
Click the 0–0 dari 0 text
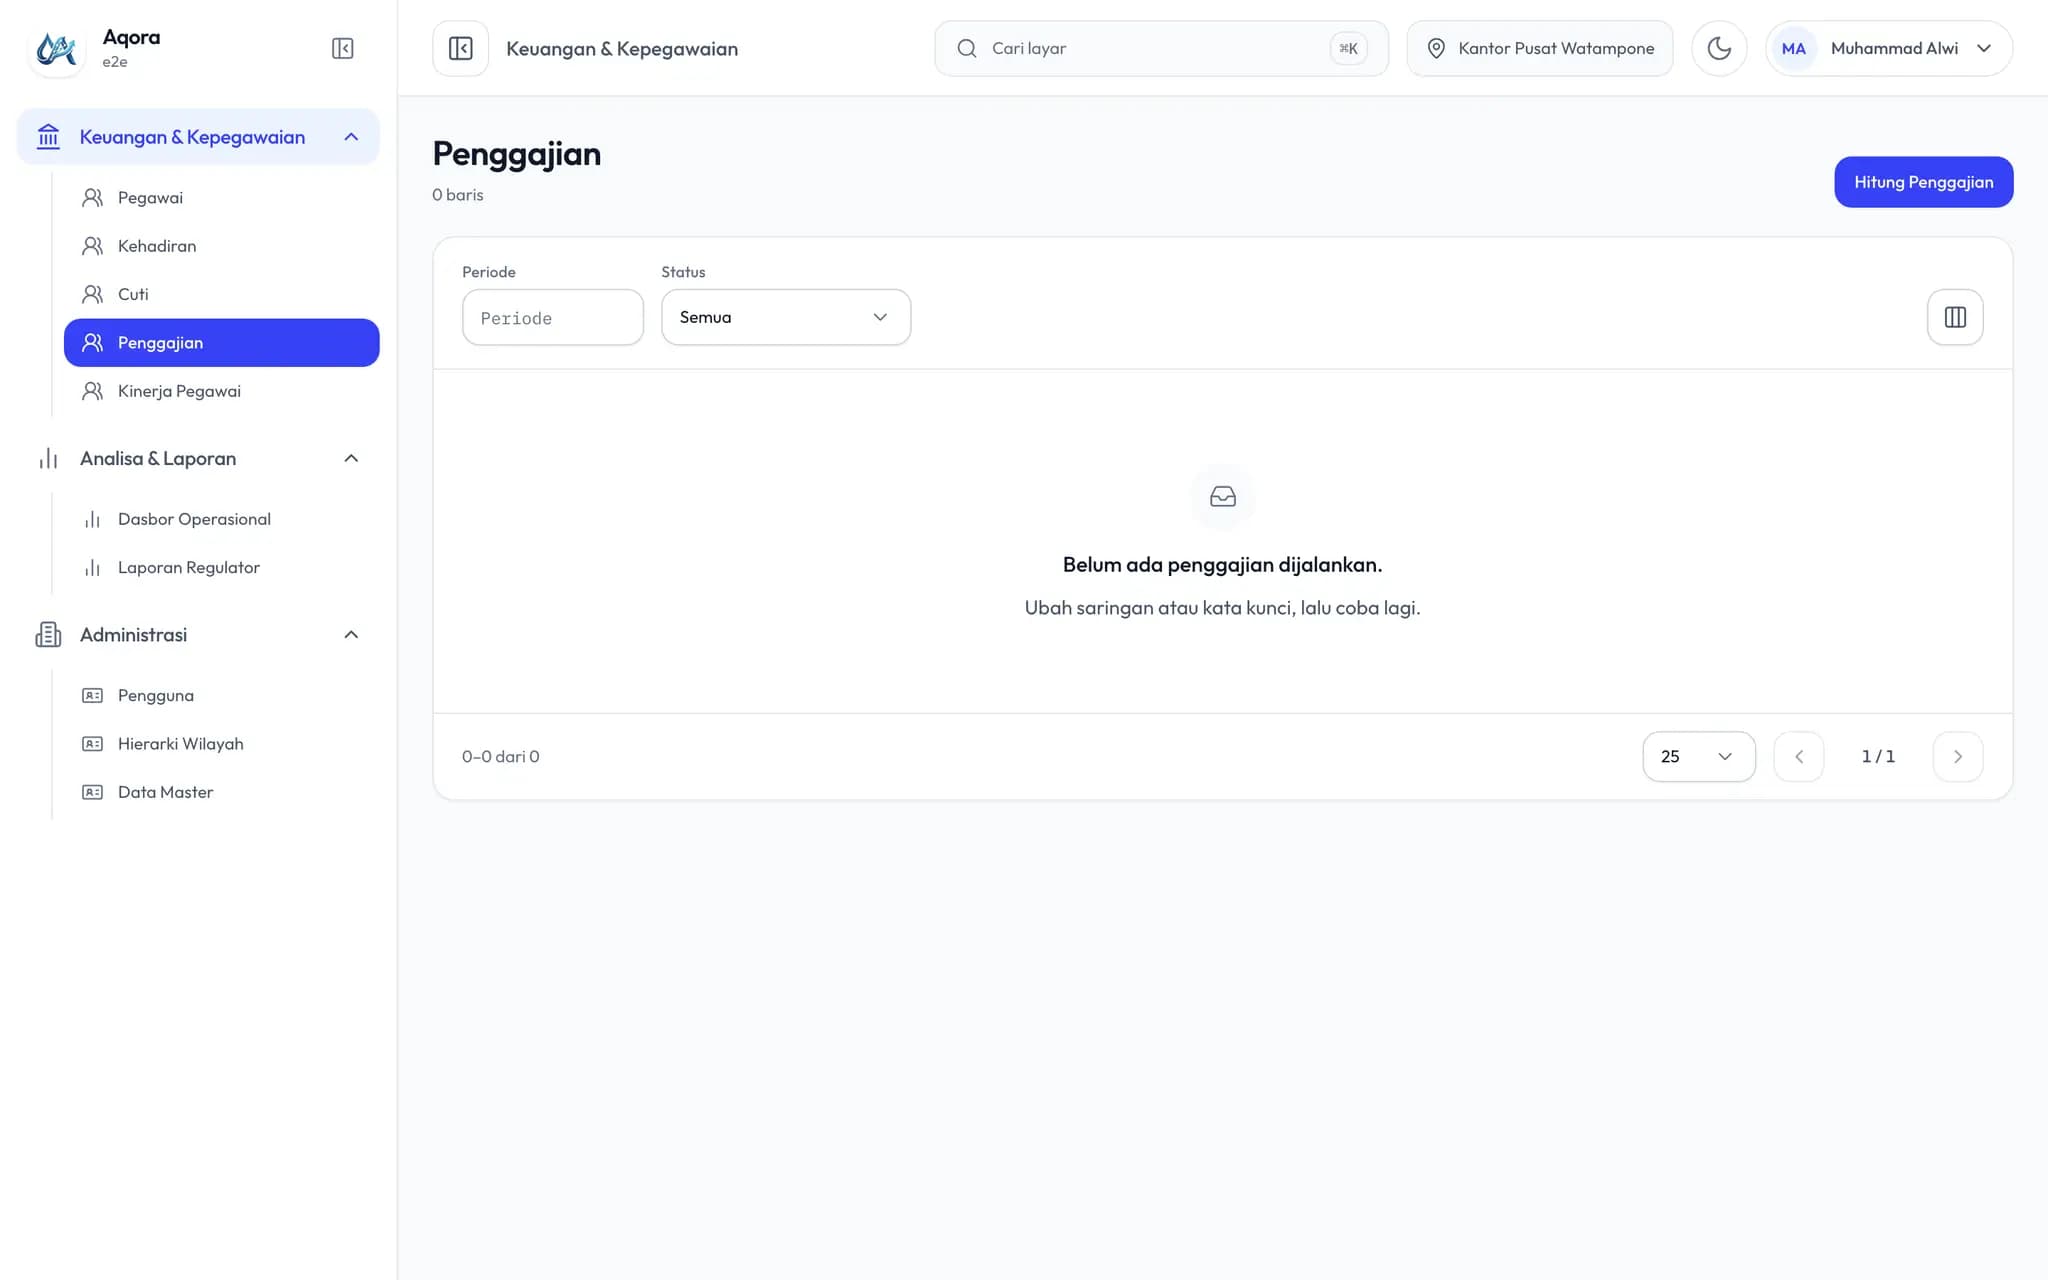(500, 756)
